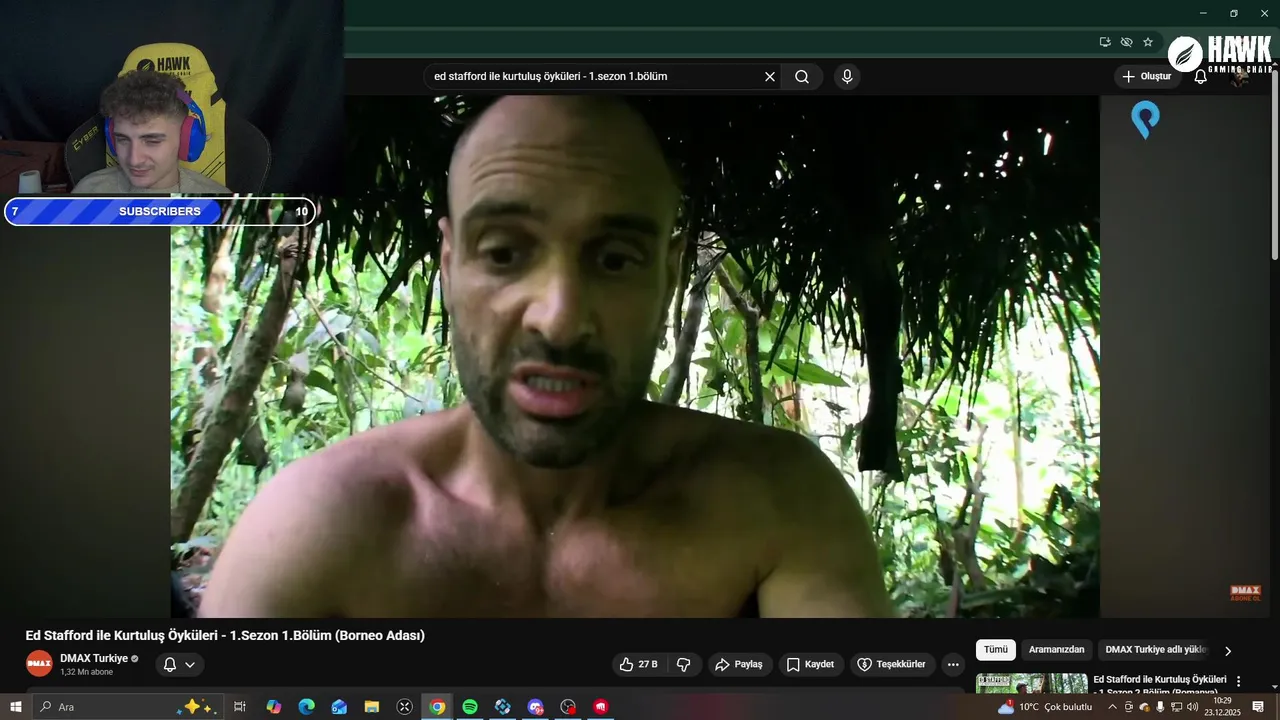Click the install app icon in address bar

1105,42
